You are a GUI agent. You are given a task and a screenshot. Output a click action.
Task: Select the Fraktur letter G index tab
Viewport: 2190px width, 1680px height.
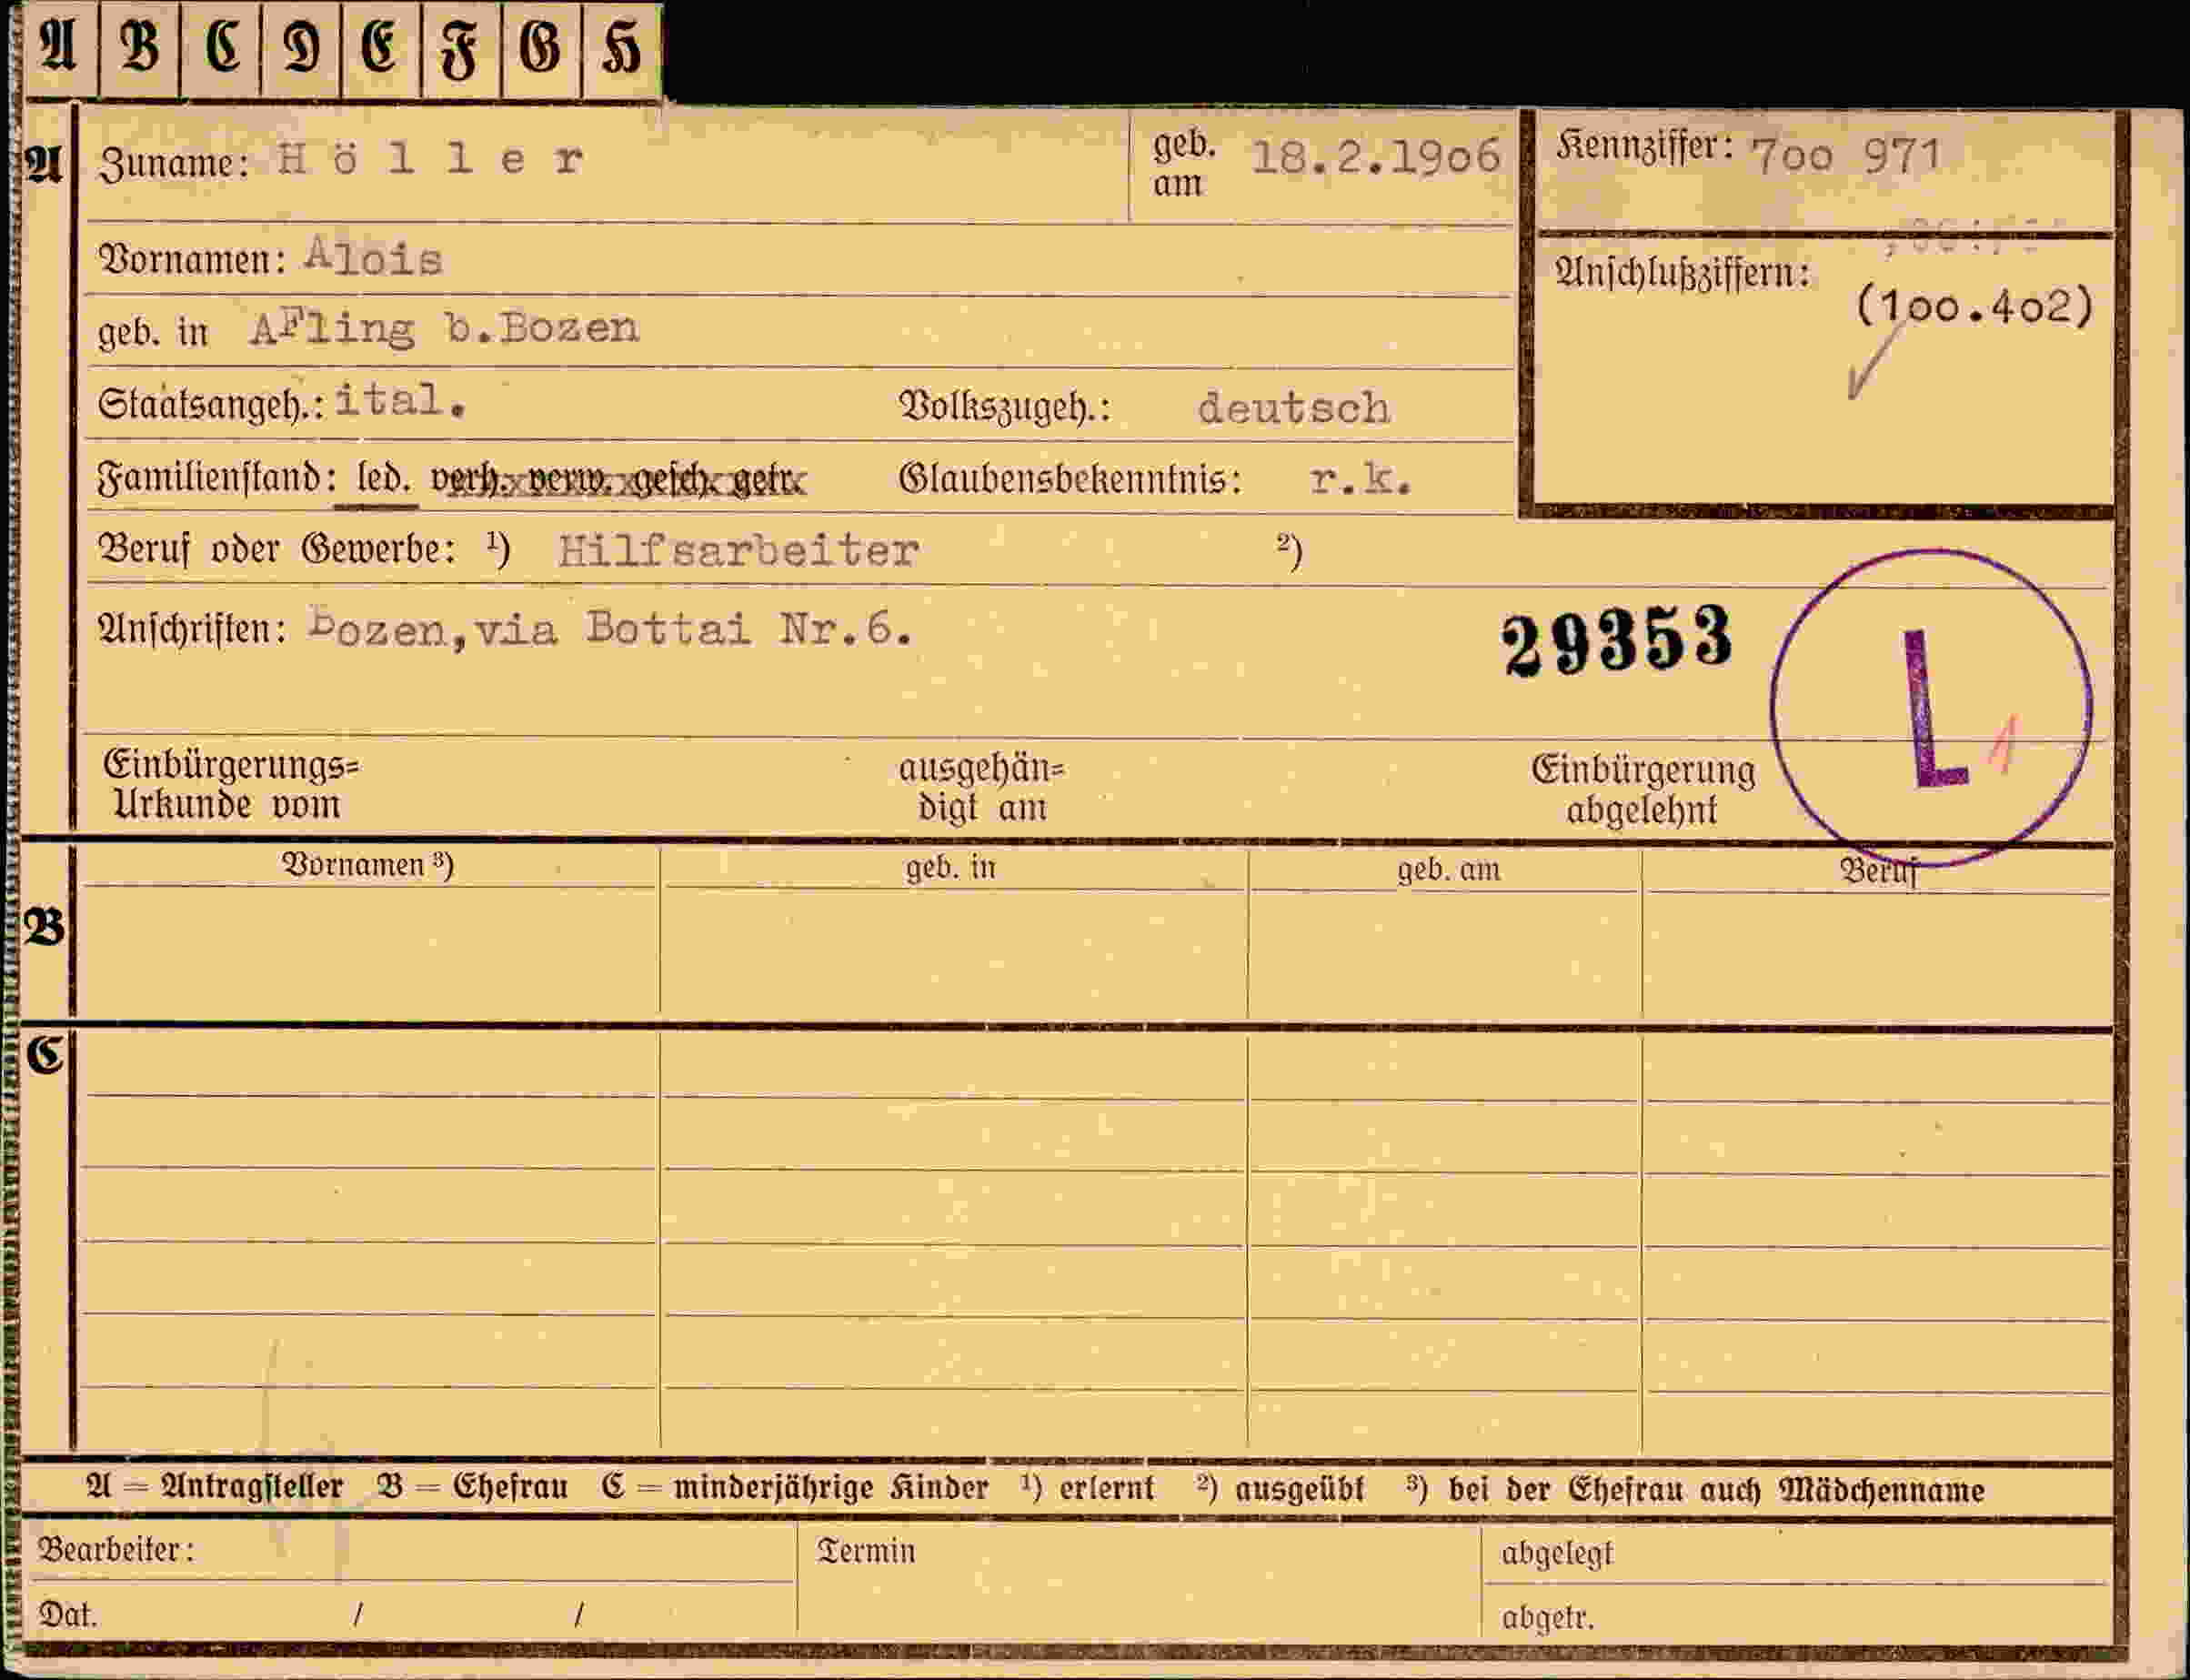[x=541, y=50]
